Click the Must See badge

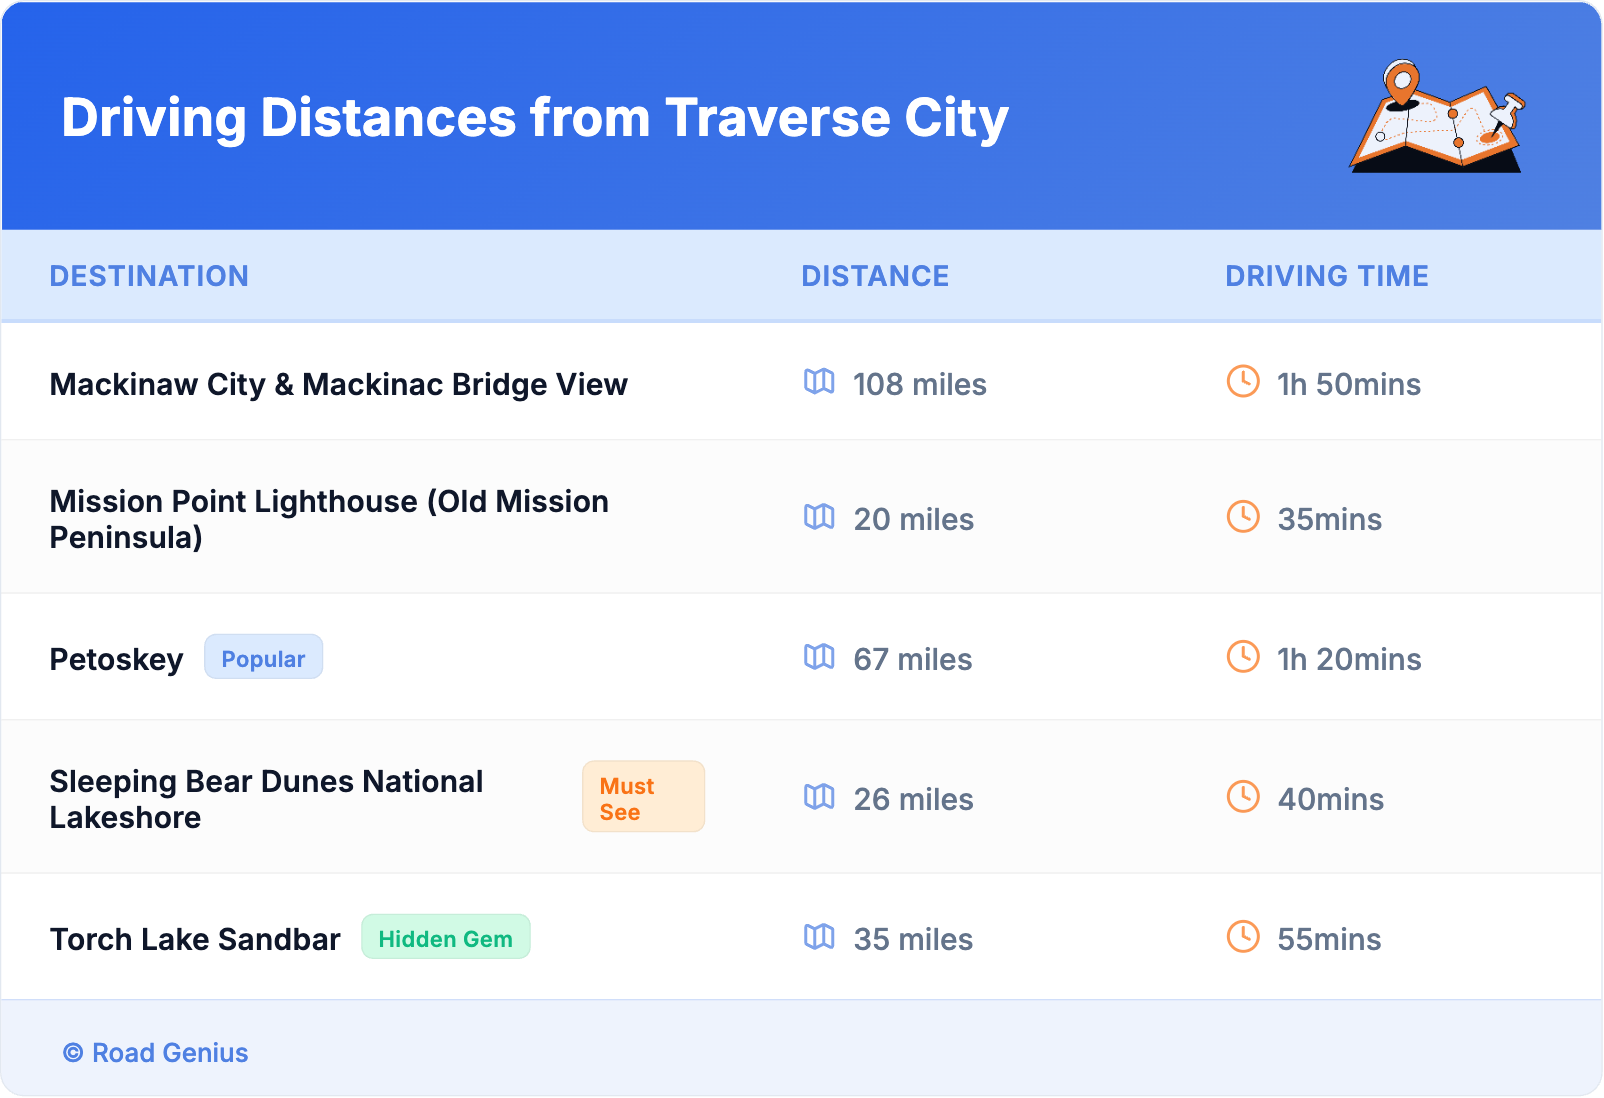pyautogui.click(x=643, y=797)
